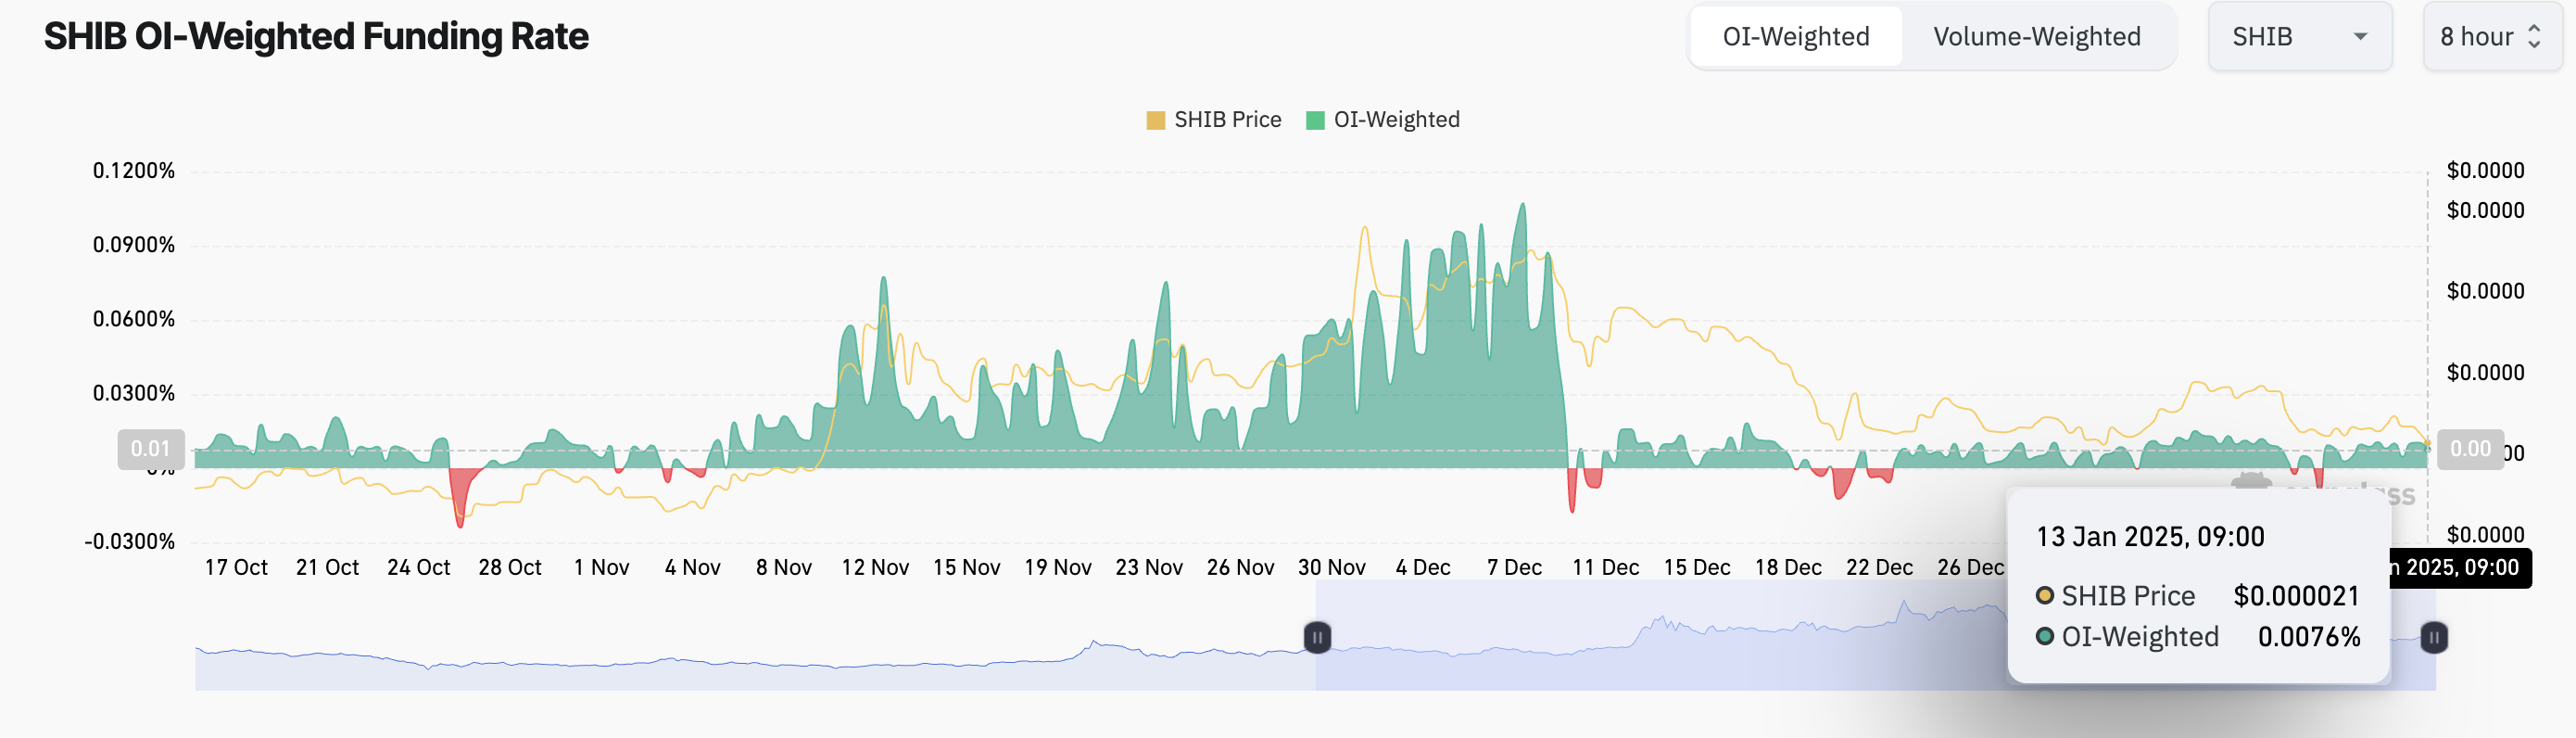
Task: Click the 12 Nov date label
Action: coord(875,568)
